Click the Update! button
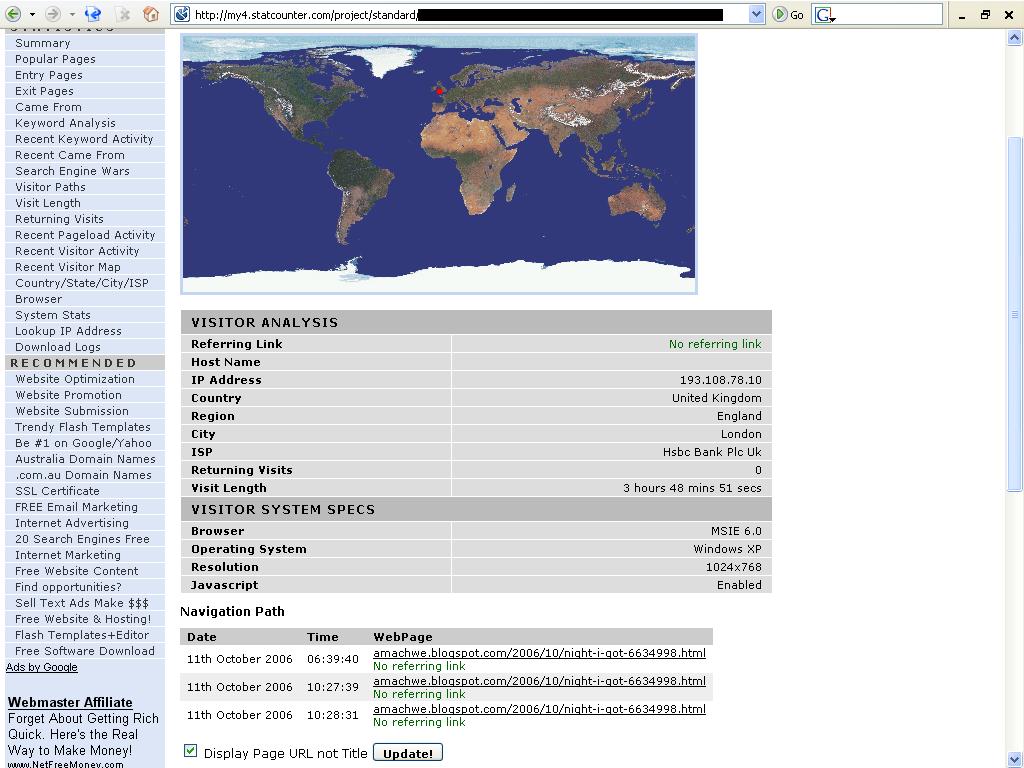This screenshot has width=1024, height=768. click(408, 753)
